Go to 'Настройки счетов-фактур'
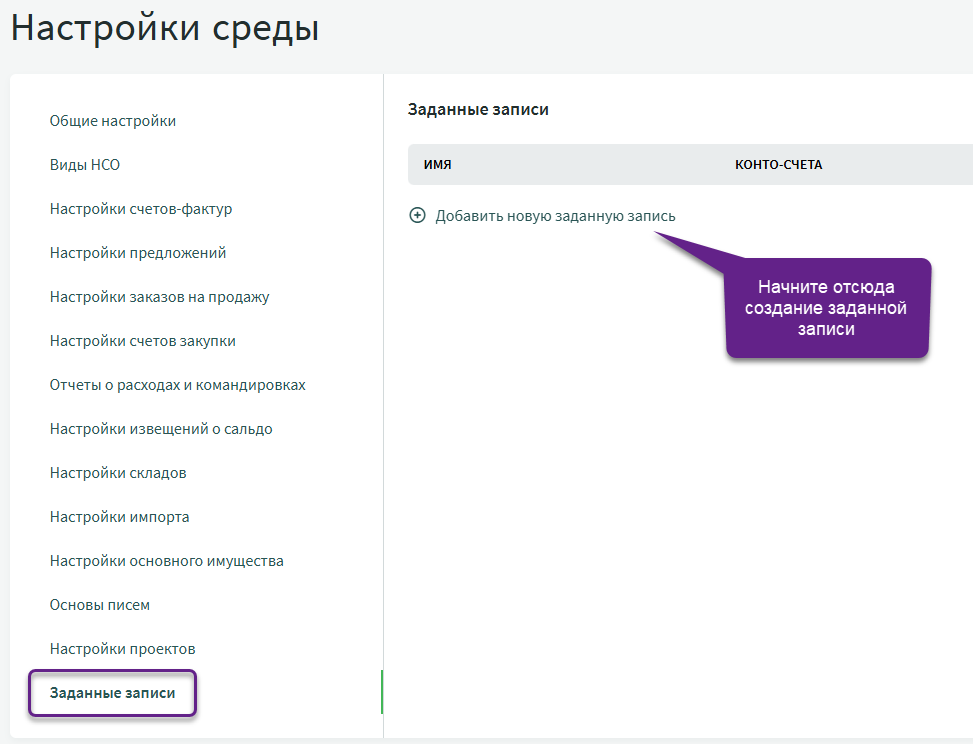Image resolution: width=973 pixels, height=744 pixels. (141, 209)
